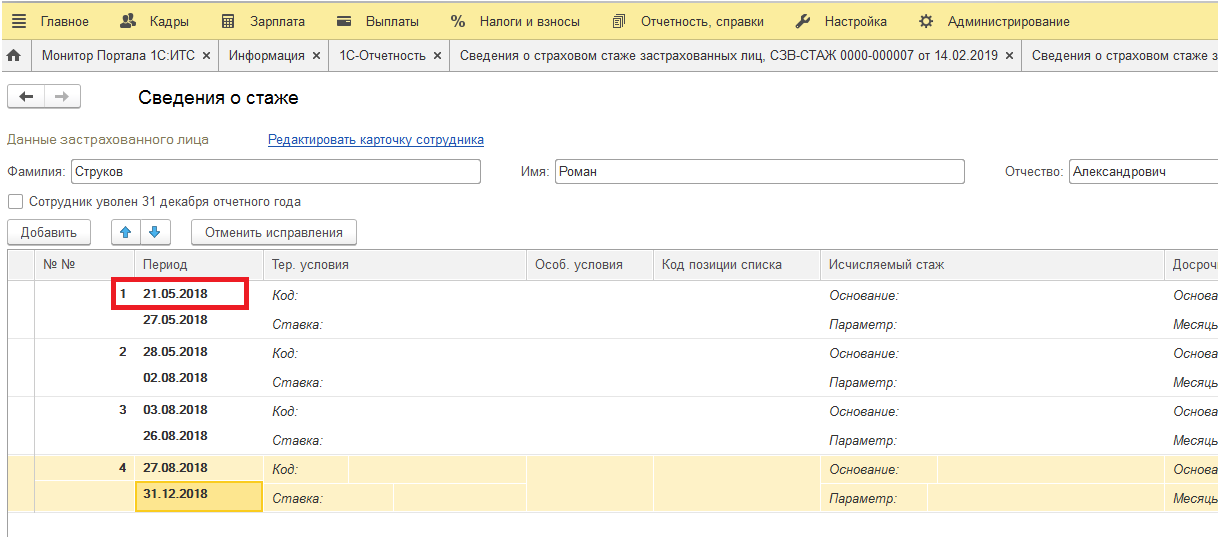Close the Информация tab
The height and width of the screenshot is (537, 1221).
pyautogui.click(x=316, y=56)
